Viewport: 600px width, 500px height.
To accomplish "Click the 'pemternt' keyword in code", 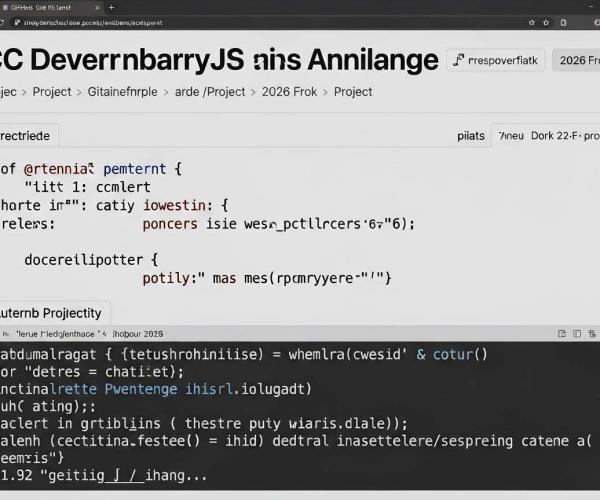I will tap(135, 169).
